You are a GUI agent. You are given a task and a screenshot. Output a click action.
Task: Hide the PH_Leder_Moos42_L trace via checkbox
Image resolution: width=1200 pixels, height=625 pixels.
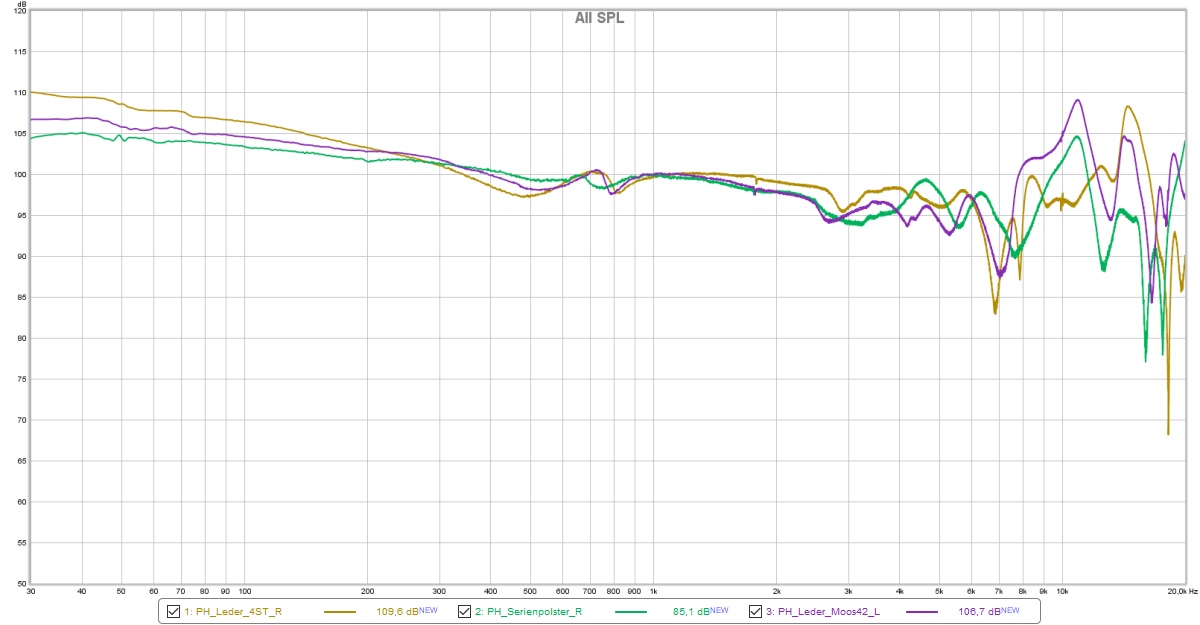[x=755, y=611]
